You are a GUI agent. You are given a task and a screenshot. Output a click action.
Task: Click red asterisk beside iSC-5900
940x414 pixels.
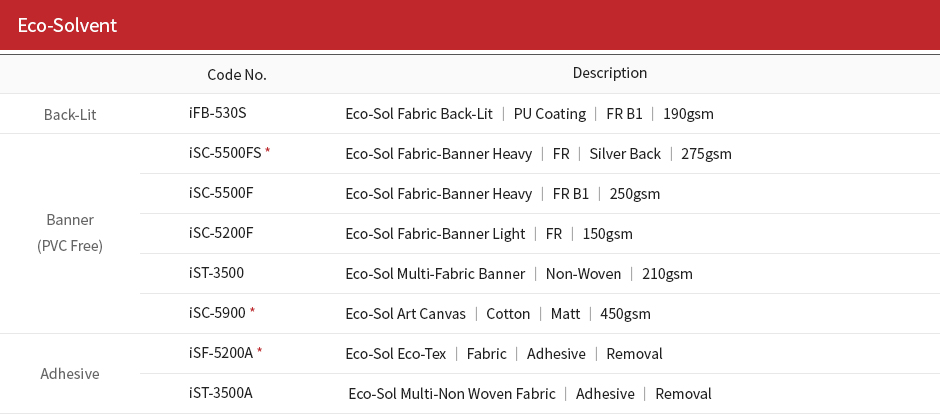(252, 312)
